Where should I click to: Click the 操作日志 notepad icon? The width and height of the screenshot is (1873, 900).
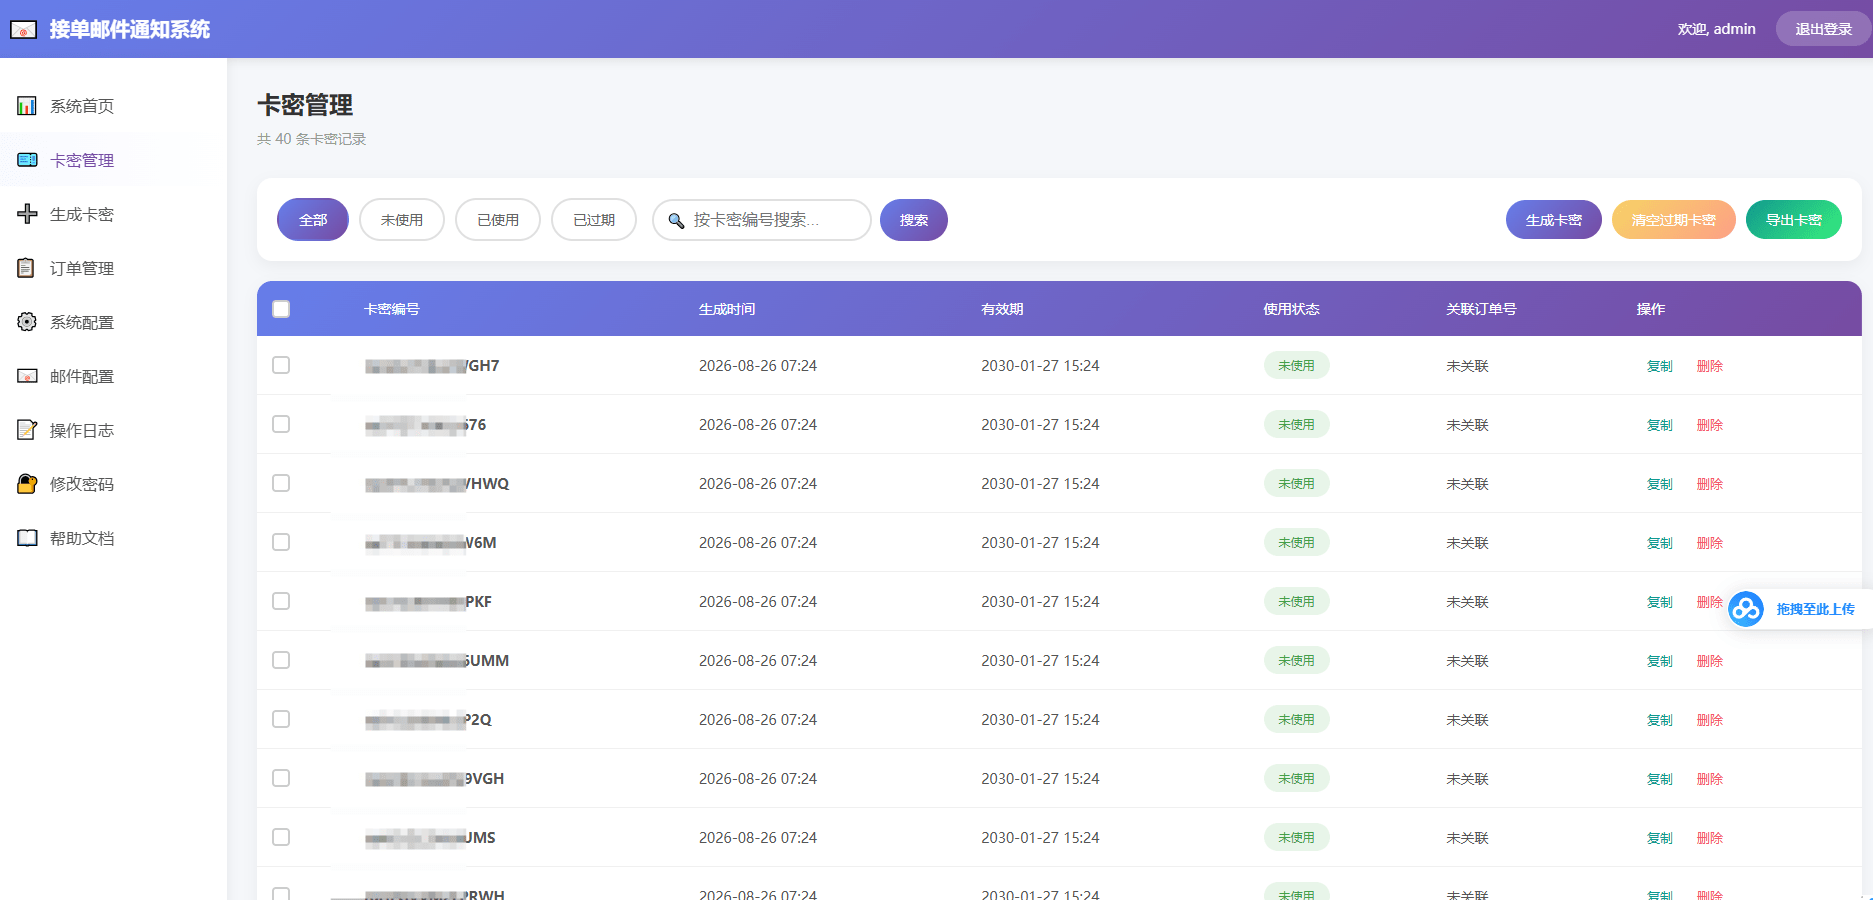click(27, 430)
